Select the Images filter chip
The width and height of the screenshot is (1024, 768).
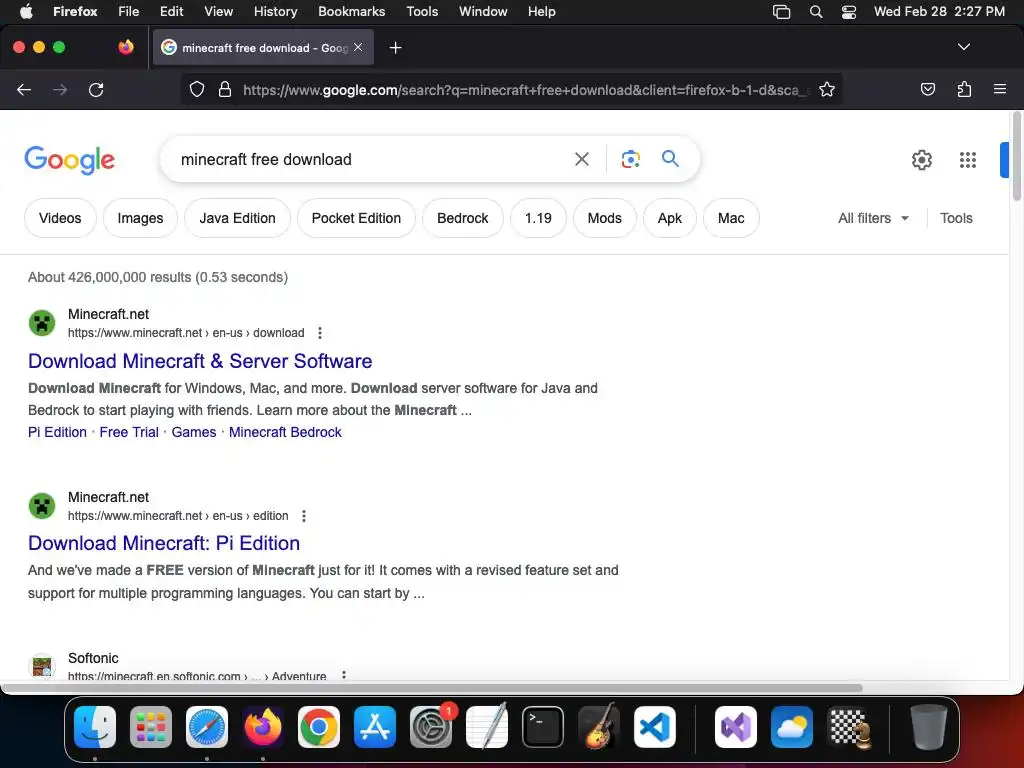[140, 218]
